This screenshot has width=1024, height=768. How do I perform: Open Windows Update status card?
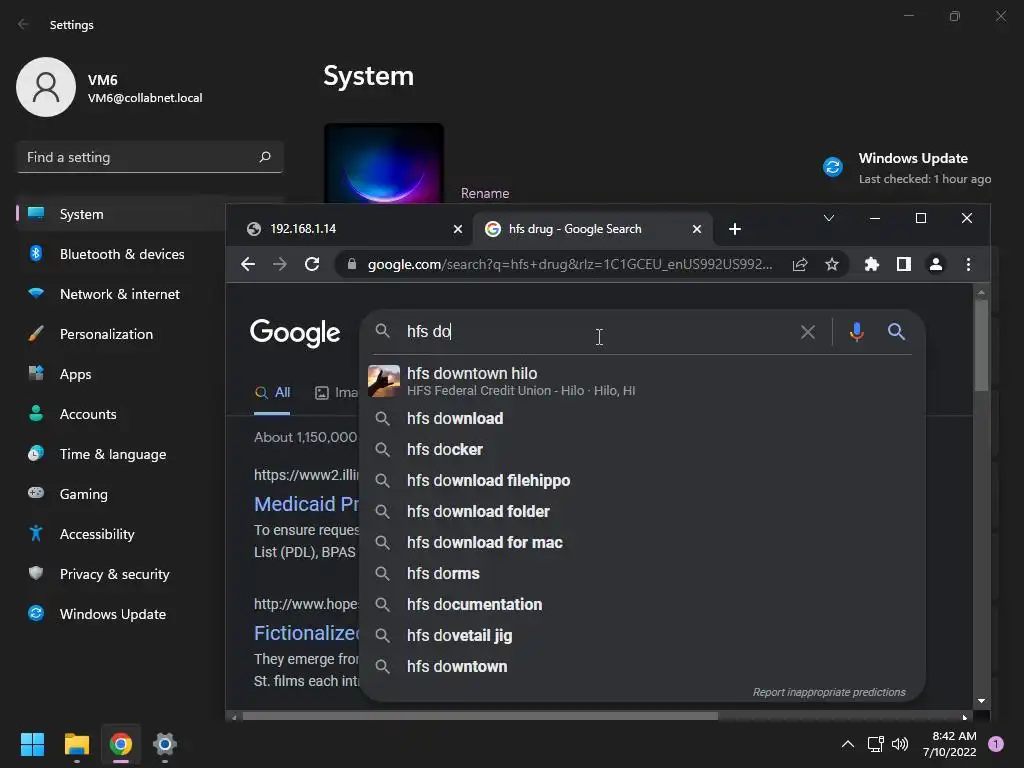(x=907, y=168)
